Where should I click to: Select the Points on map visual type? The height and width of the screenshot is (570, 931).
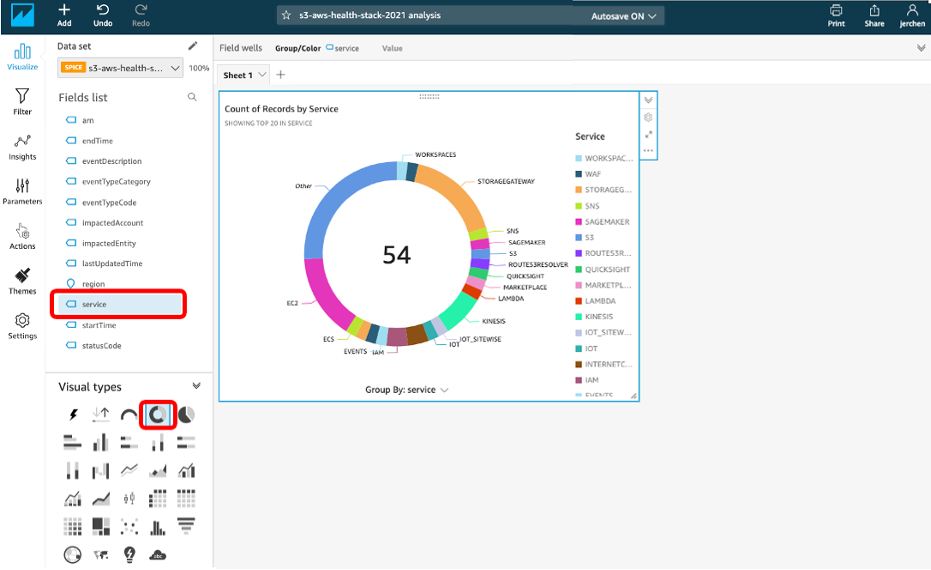point(72,555)
